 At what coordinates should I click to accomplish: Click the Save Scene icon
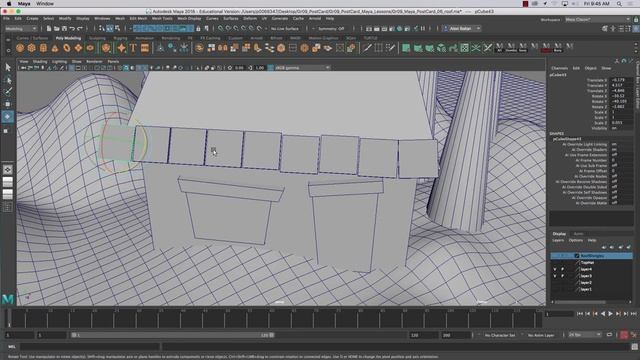click(64, 29)
